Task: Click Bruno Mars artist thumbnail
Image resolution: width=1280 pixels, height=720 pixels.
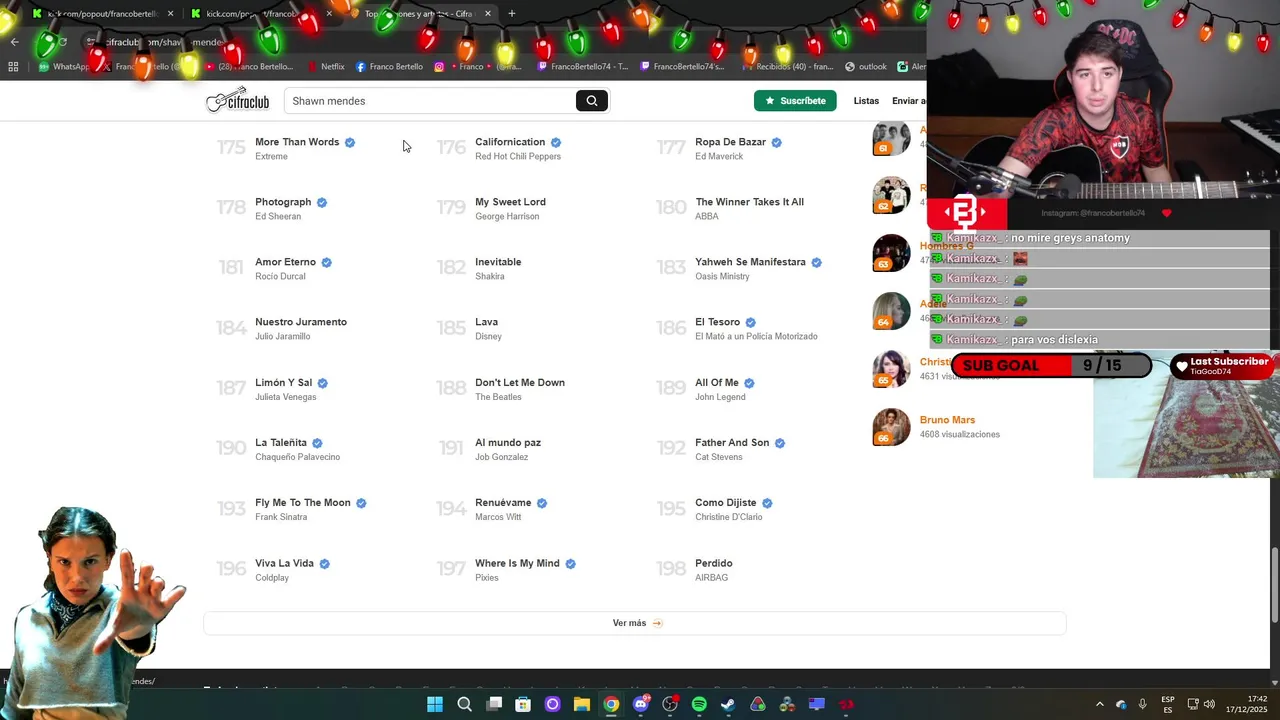Action: (891, 427)
